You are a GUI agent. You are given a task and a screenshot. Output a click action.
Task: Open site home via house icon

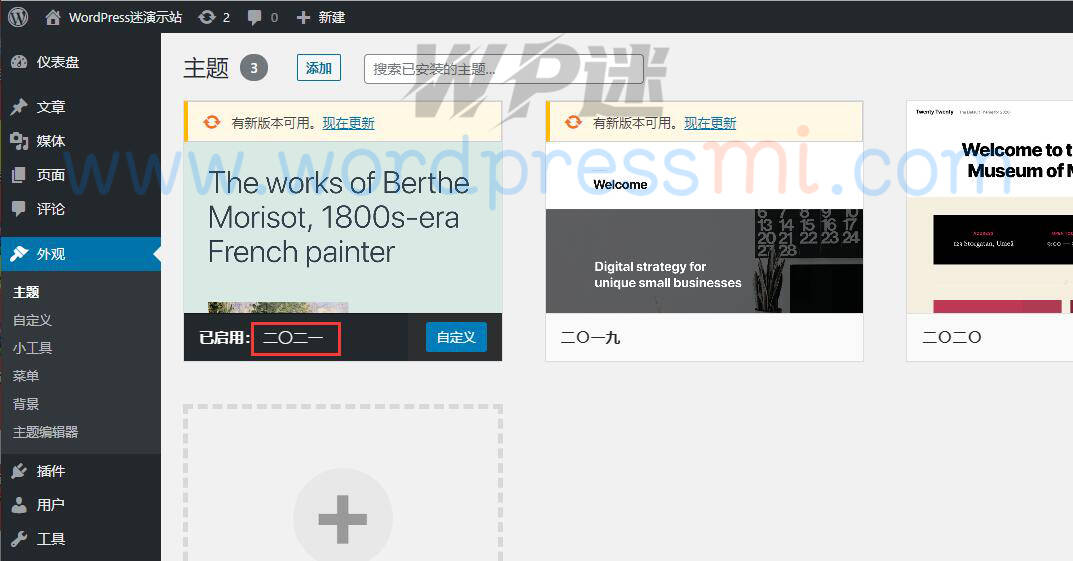point(53,17)
